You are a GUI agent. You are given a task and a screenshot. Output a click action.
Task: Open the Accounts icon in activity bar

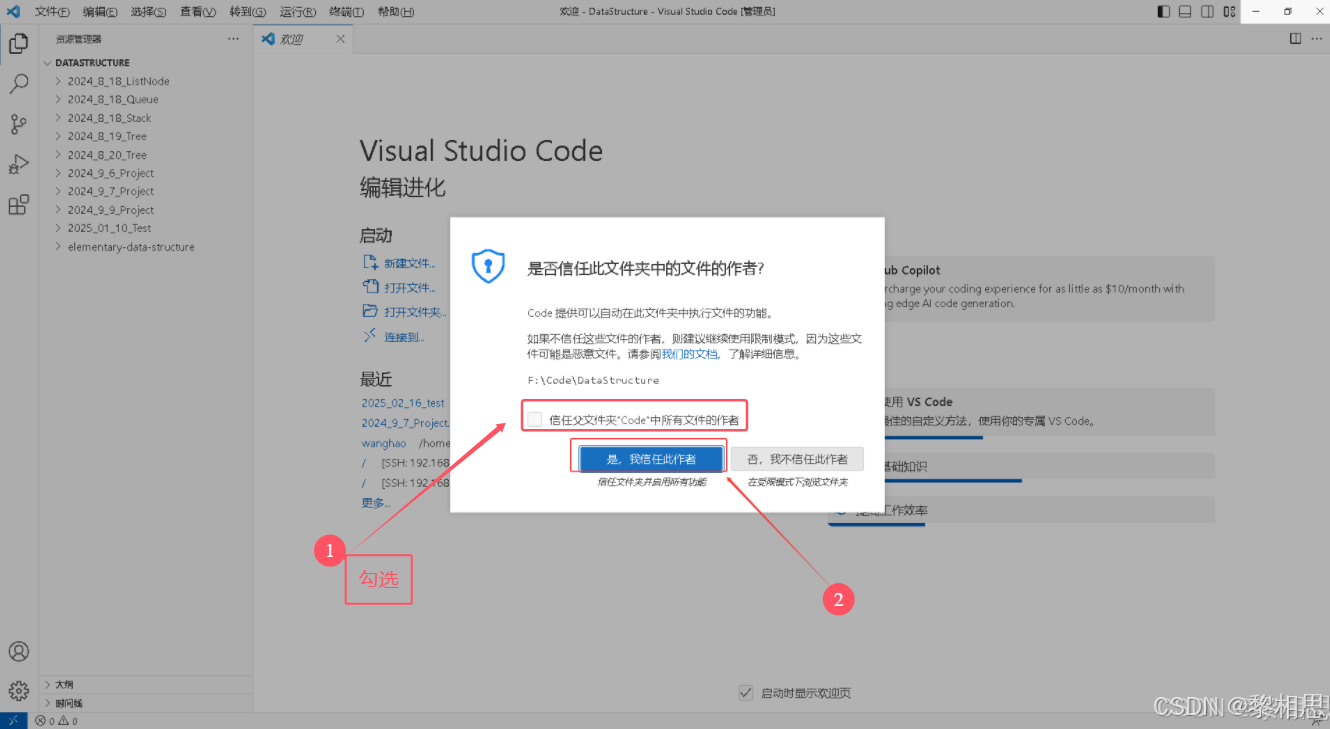18,651
